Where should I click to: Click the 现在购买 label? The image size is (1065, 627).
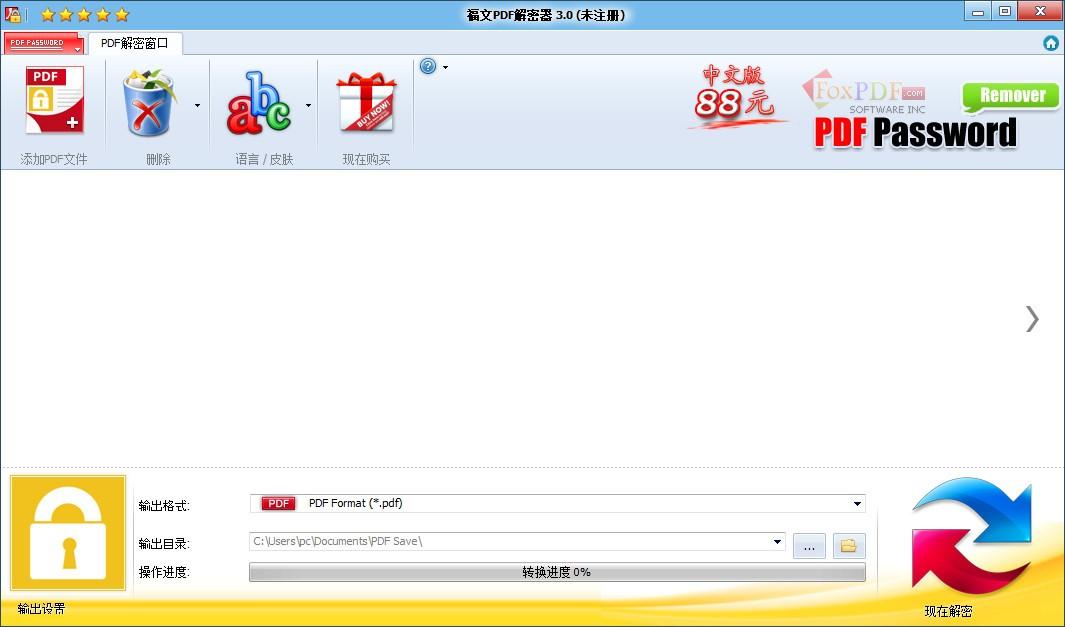[x=366, y=159]
